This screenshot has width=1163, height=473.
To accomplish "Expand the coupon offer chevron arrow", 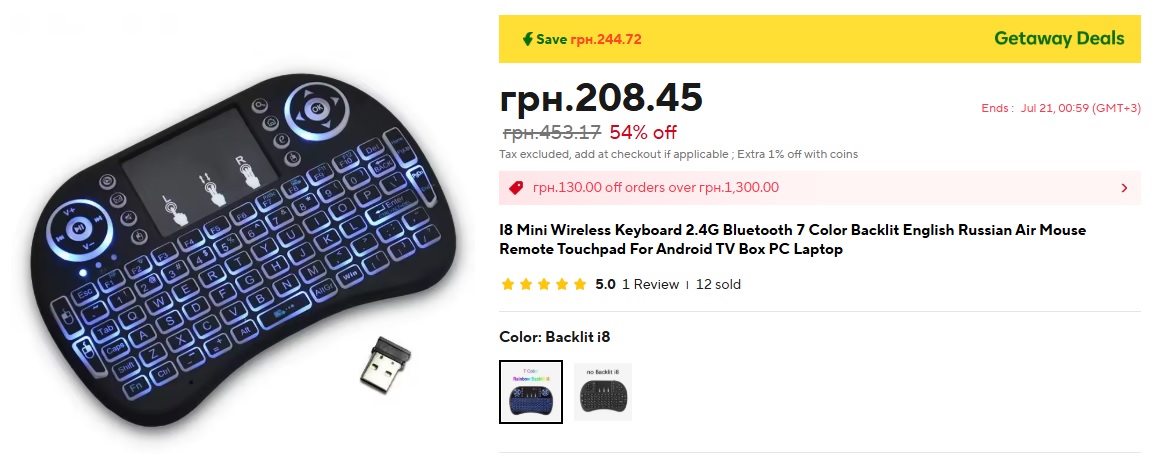I will (x=1124, y=187).
